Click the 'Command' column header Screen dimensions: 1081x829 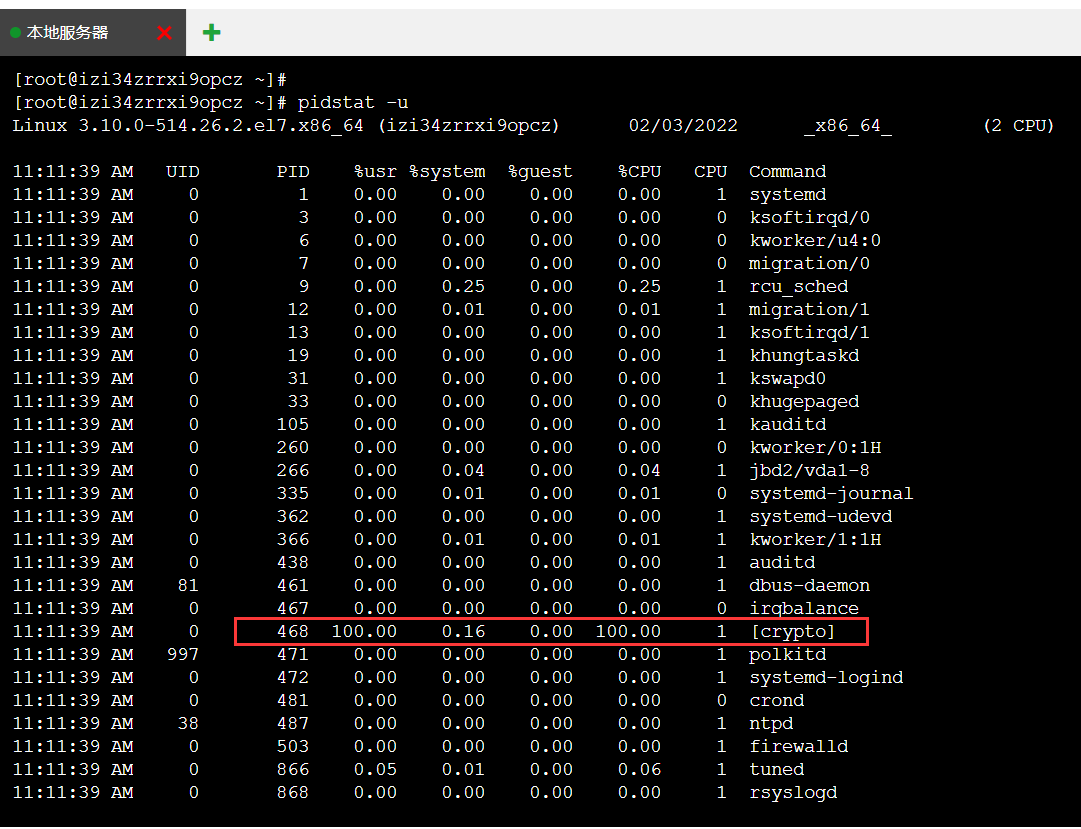pos(788,172)
